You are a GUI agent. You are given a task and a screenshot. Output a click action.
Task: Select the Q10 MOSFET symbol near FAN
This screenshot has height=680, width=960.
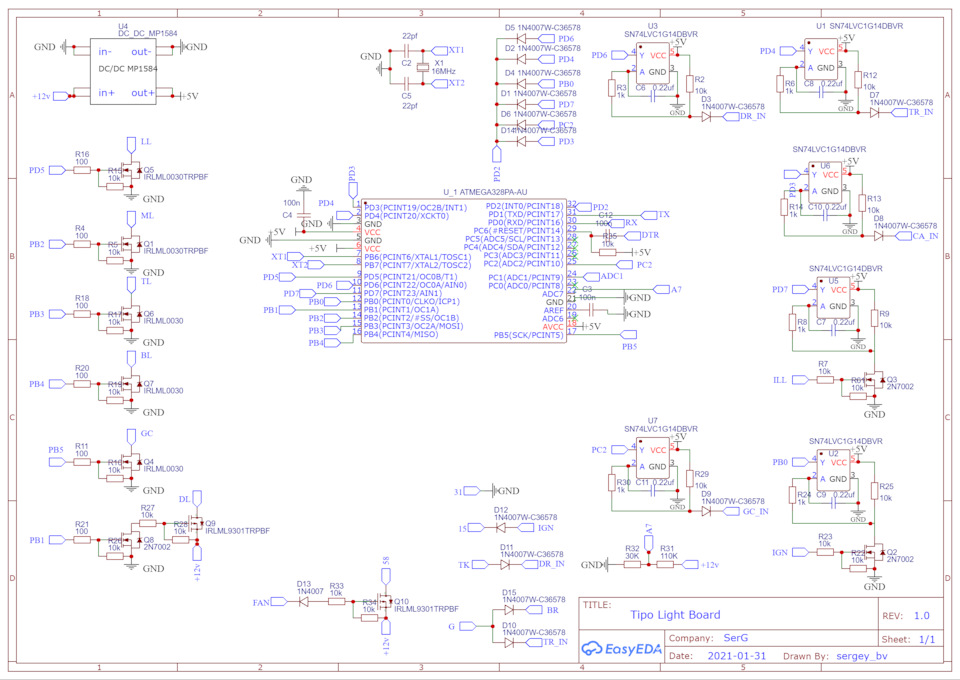click(x=385, y=602)
